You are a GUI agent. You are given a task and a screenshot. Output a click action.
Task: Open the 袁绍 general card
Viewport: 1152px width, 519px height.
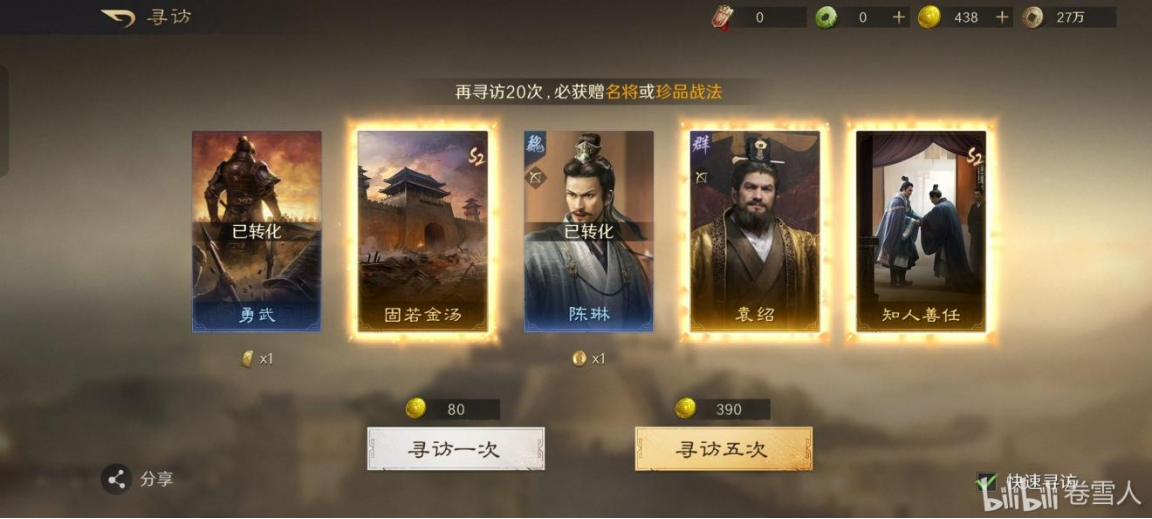coord(755,232)
